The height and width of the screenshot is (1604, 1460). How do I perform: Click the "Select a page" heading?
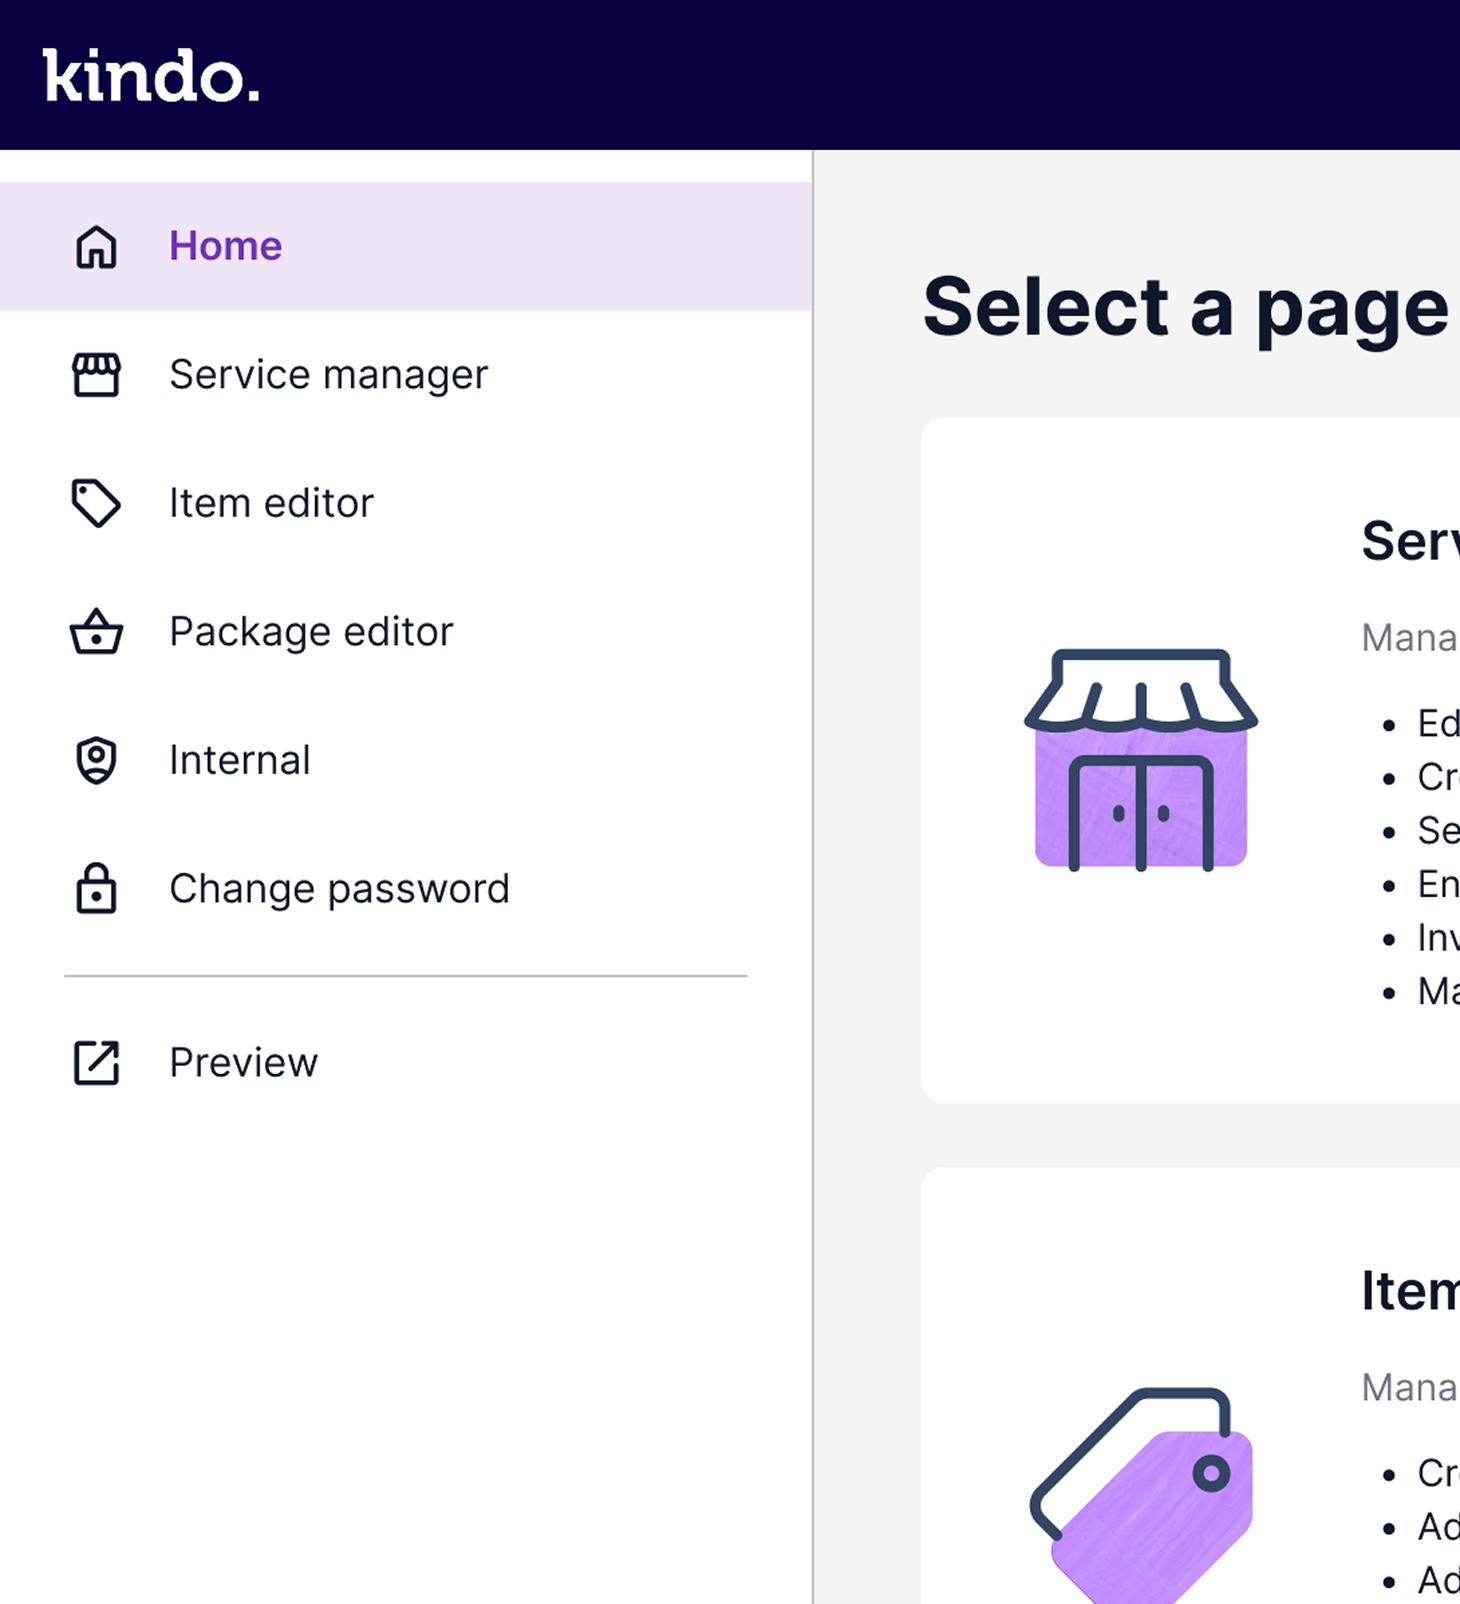(x=1186, y=308)
